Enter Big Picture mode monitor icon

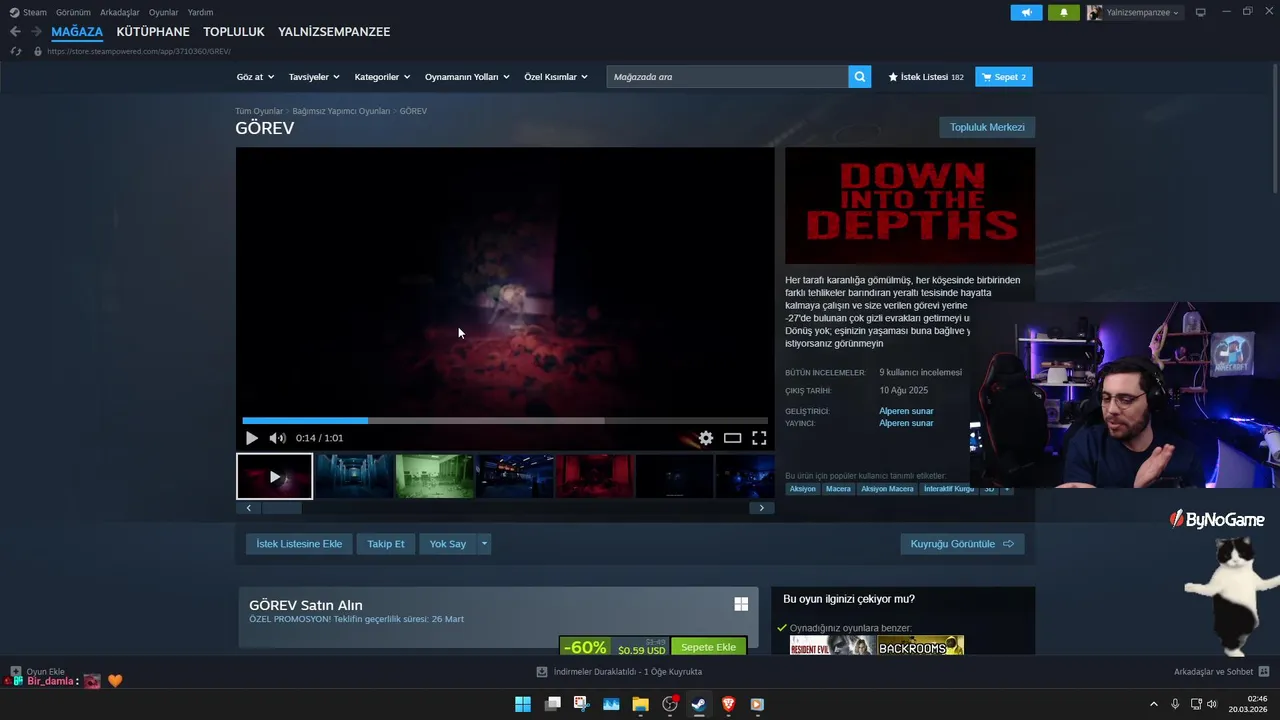tap(1201, 12)
